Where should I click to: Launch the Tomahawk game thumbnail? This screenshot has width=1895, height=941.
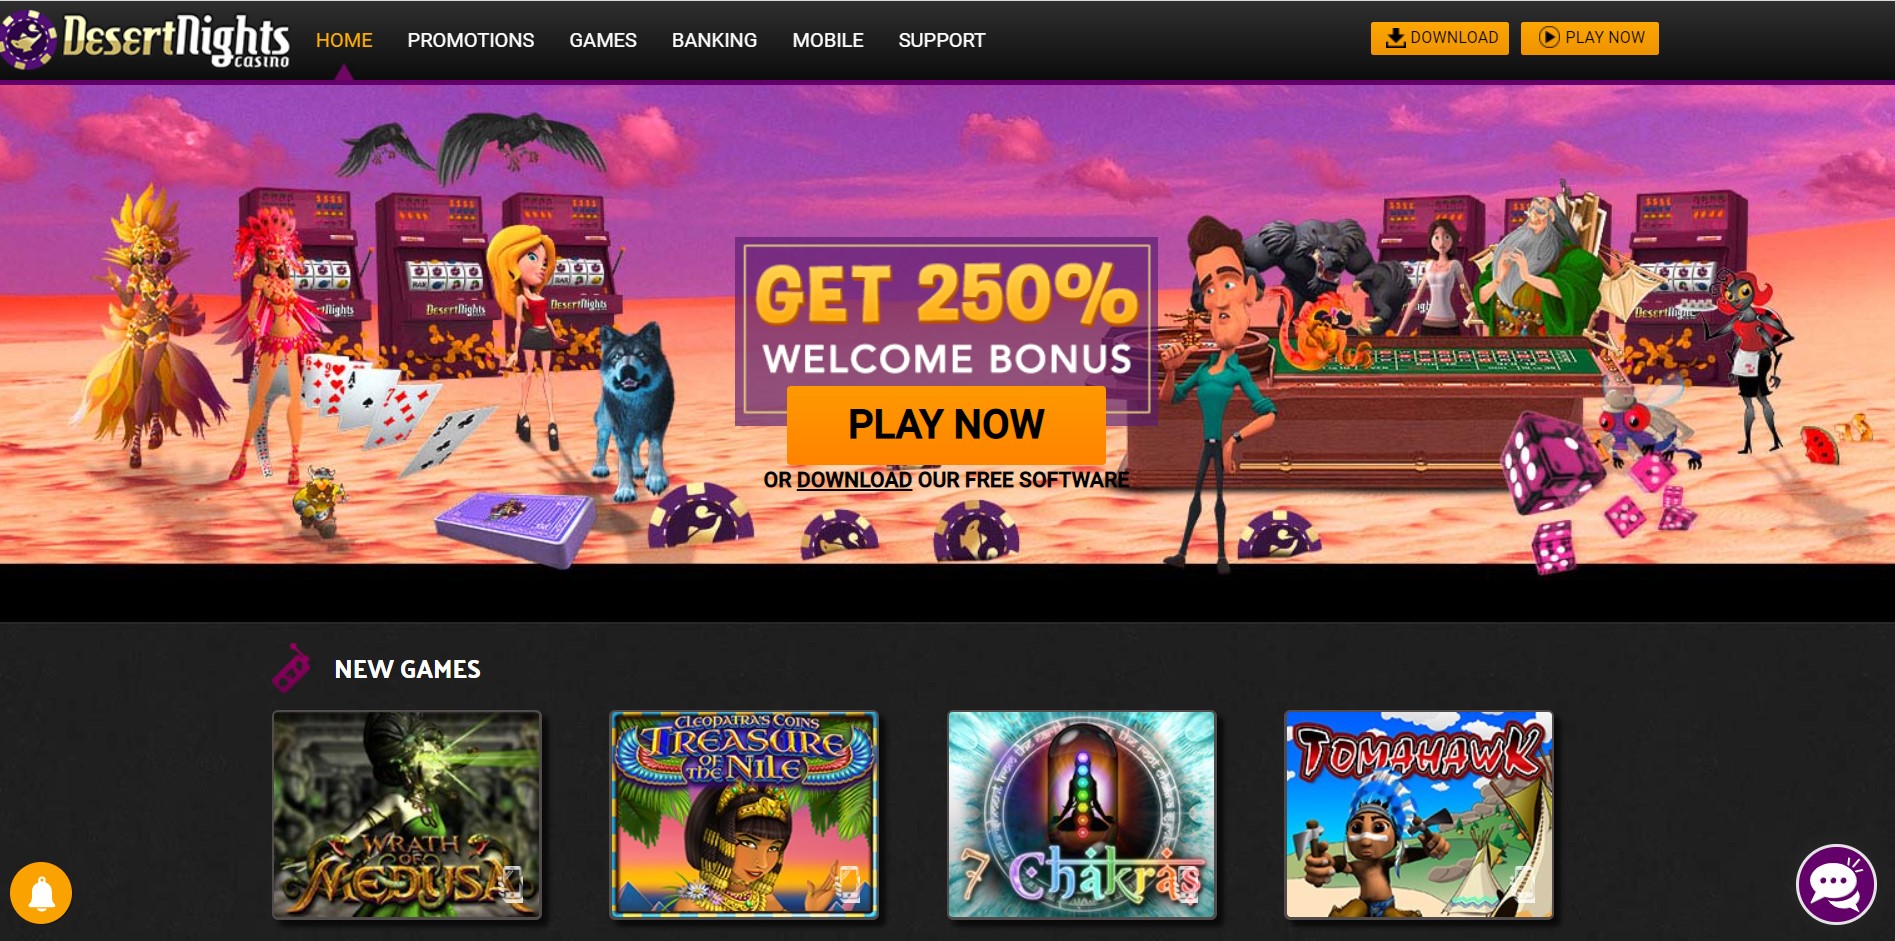[x=1419, y=815]
